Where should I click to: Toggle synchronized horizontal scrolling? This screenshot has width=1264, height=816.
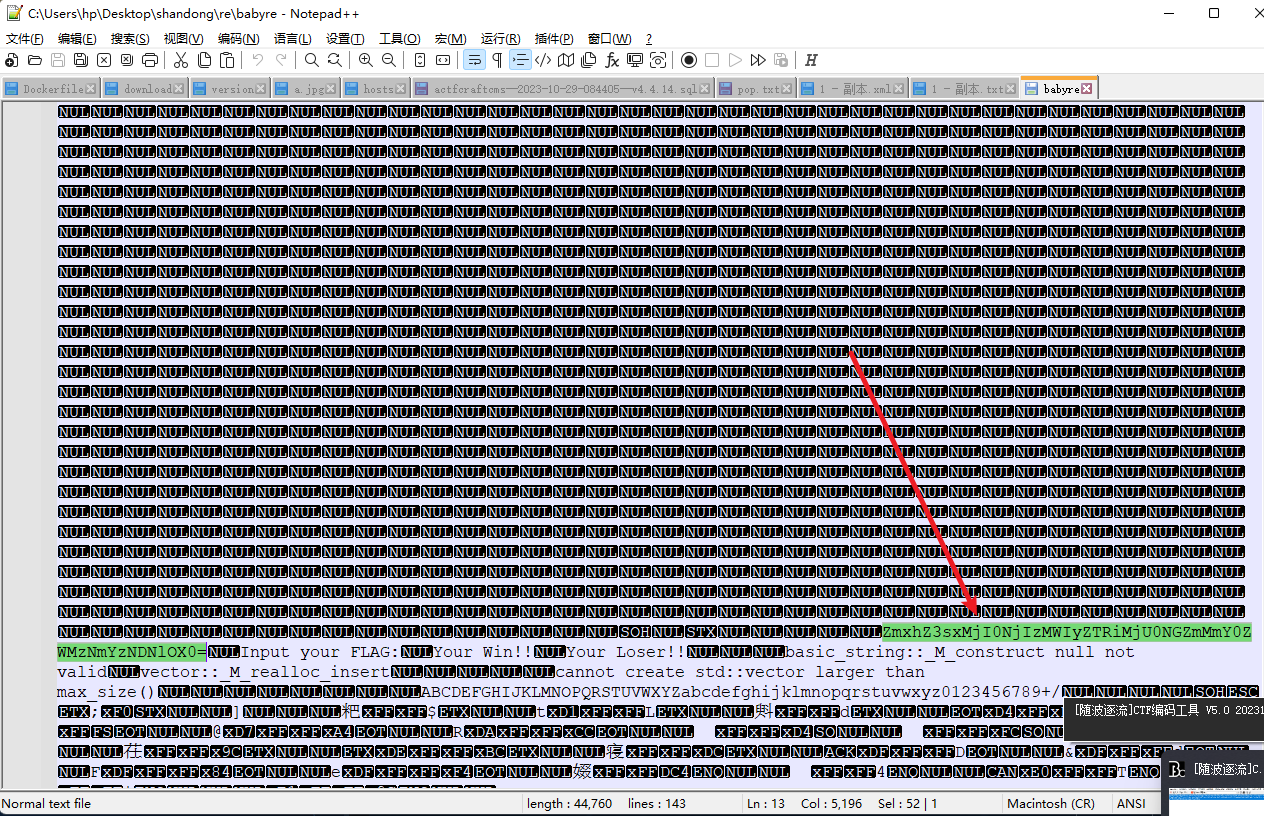point(443,60)
